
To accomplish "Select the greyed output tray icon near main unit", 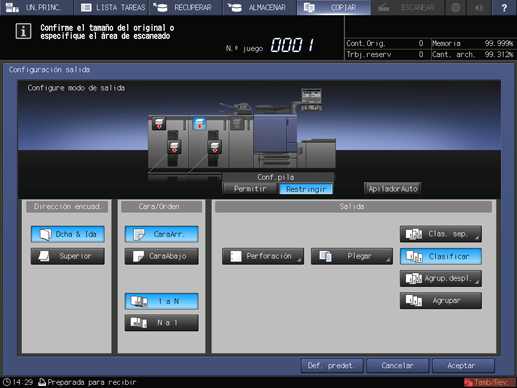I will 237,123.
